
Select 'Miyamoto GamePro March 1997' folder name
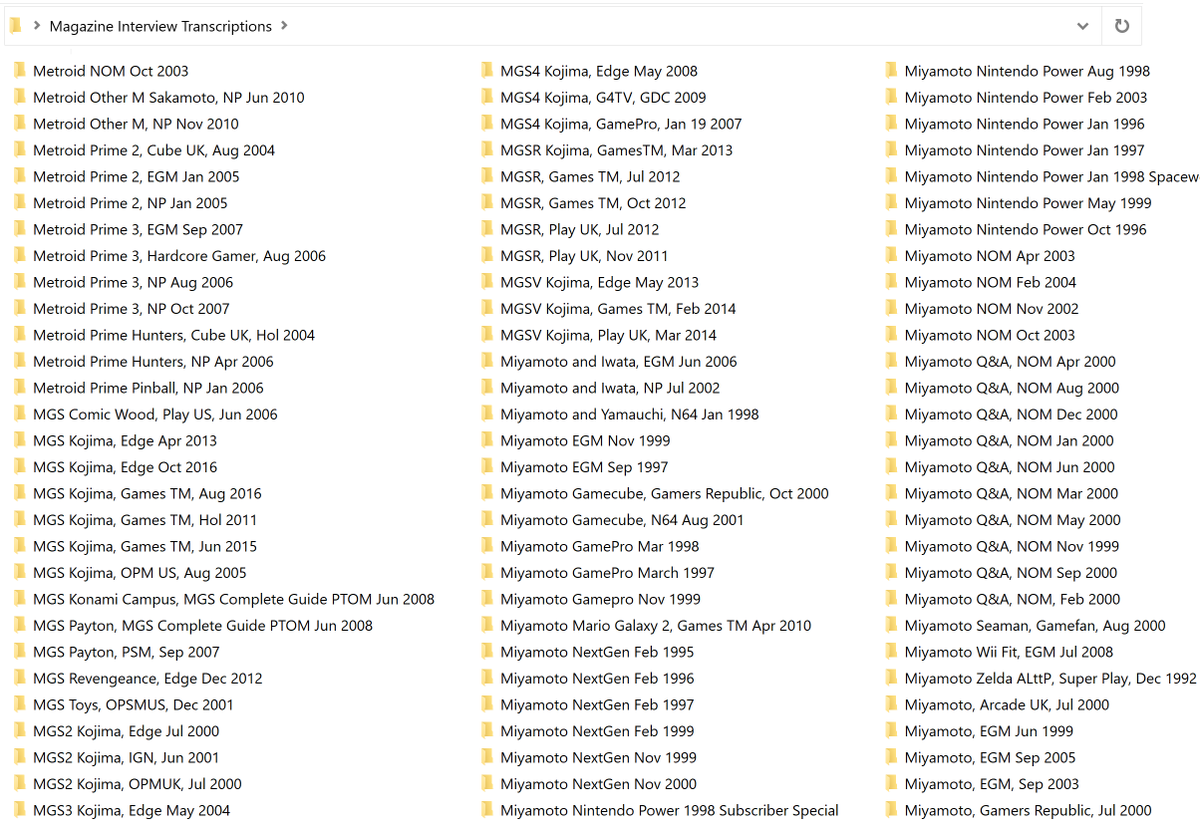coord(607,573)
